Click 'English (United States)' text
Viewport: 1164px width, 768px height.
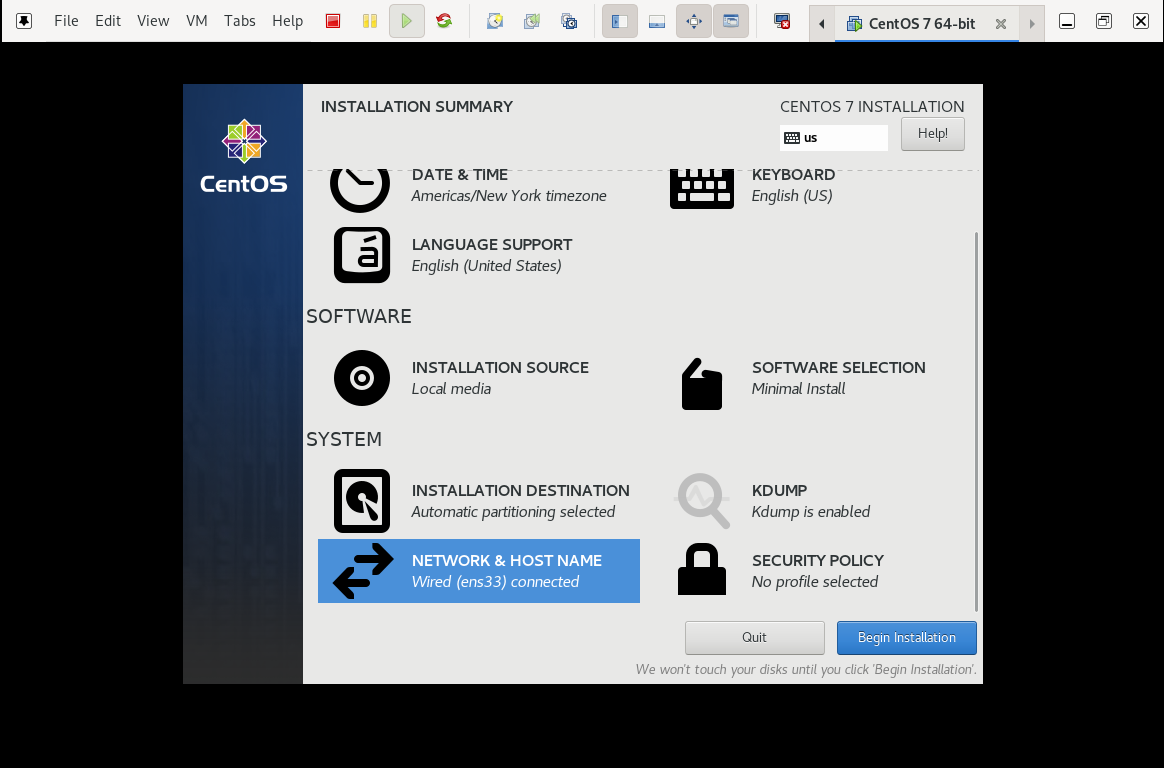tap(486, 266)
